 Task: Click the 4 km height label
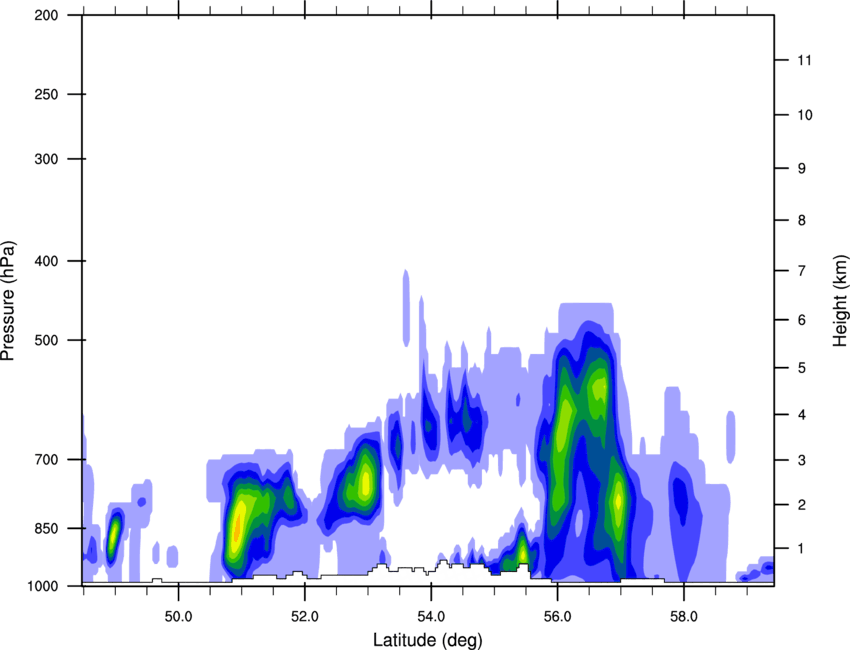(x=802, y=415)
